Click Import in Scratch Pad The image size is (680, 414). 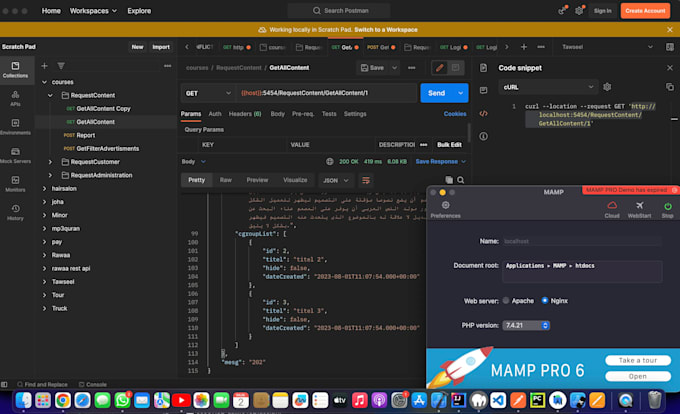pyautogui.click(x=161, y=47)
